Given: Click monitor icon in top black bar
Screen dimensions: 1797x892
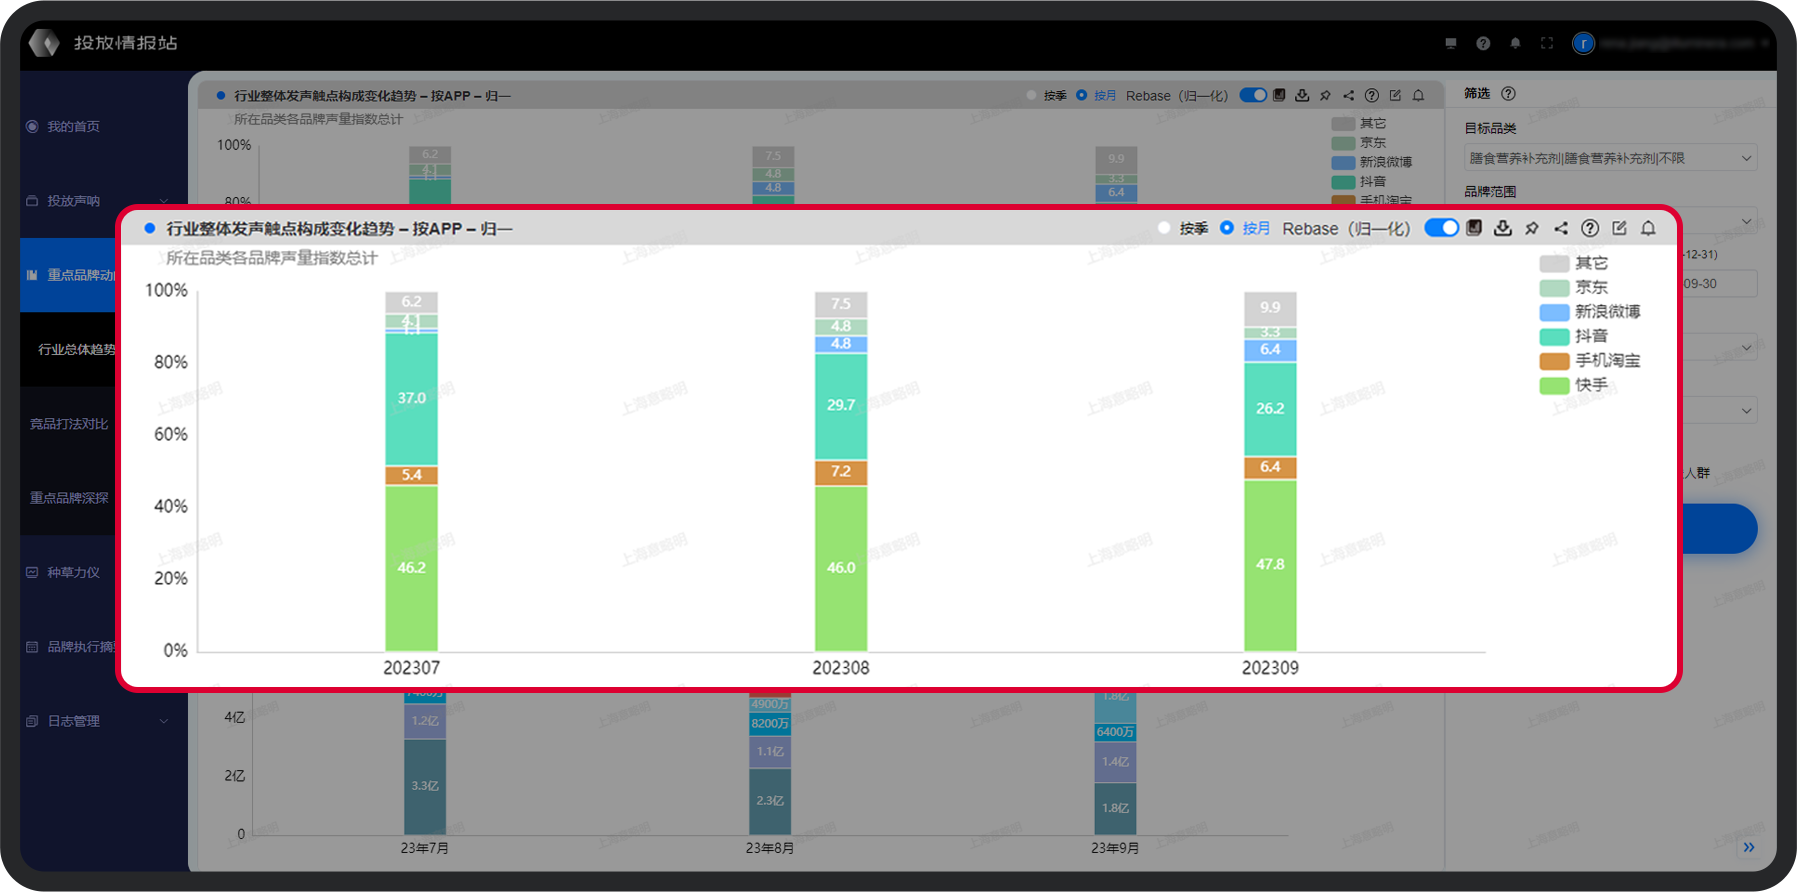Looking at the screenshot, I should (1451, 43).
